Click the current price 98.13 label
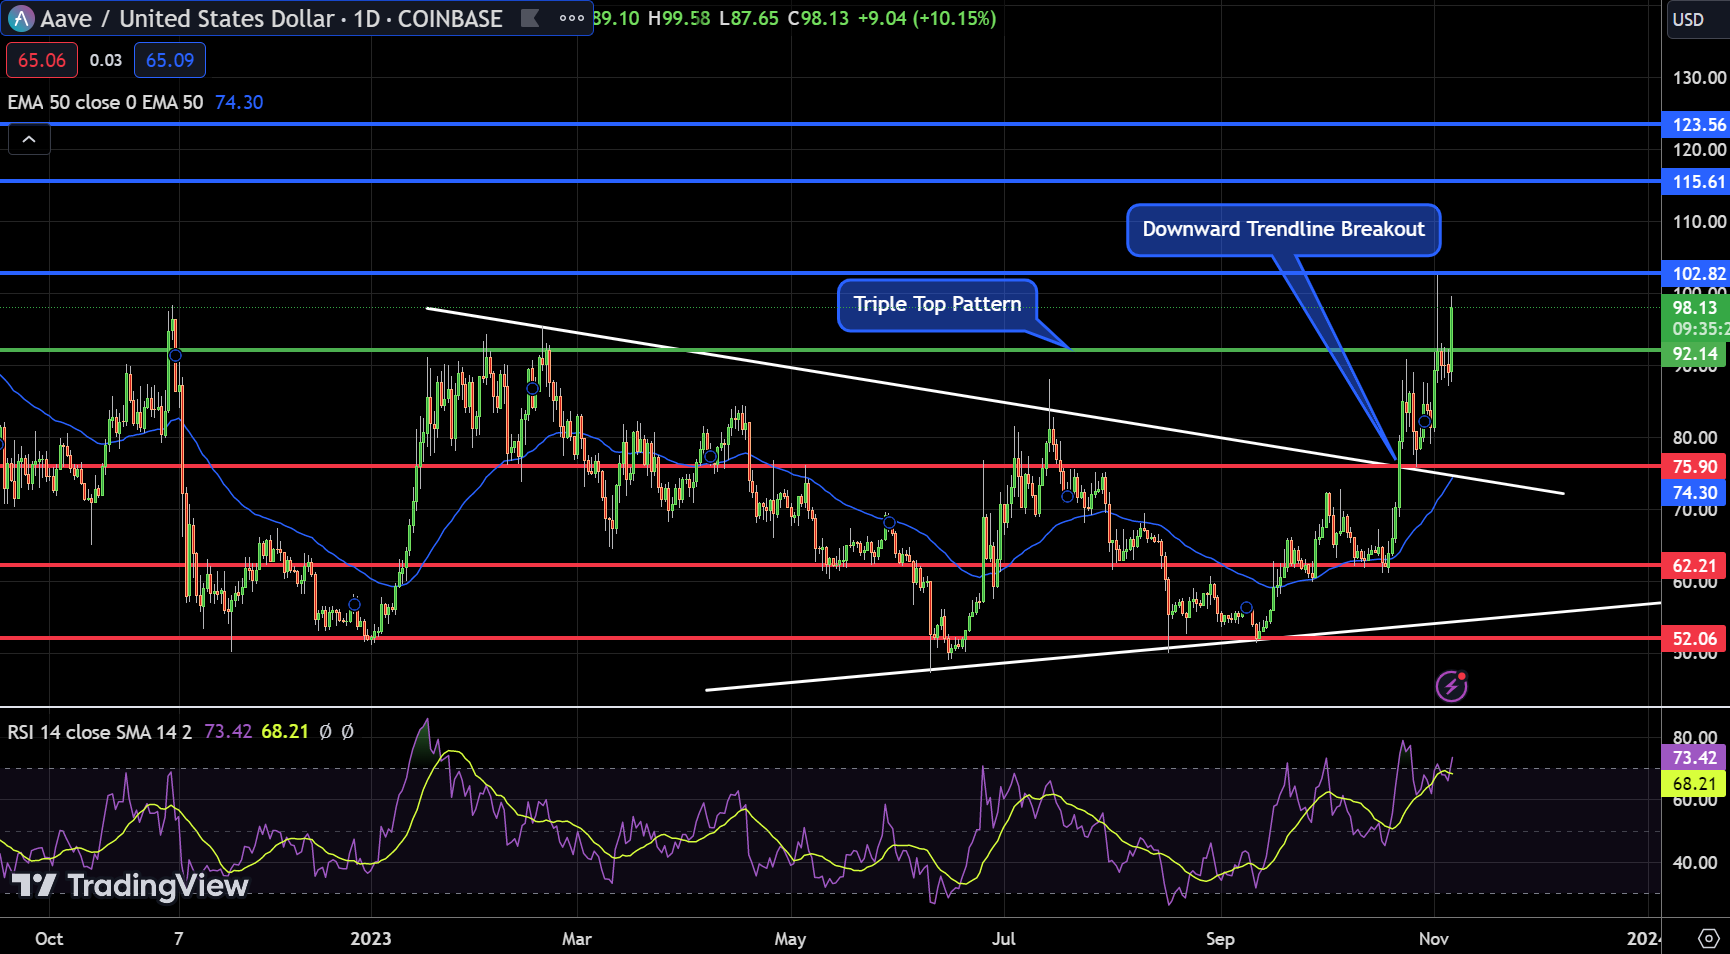This screenshot has width=1730, height=954. 1695,308
